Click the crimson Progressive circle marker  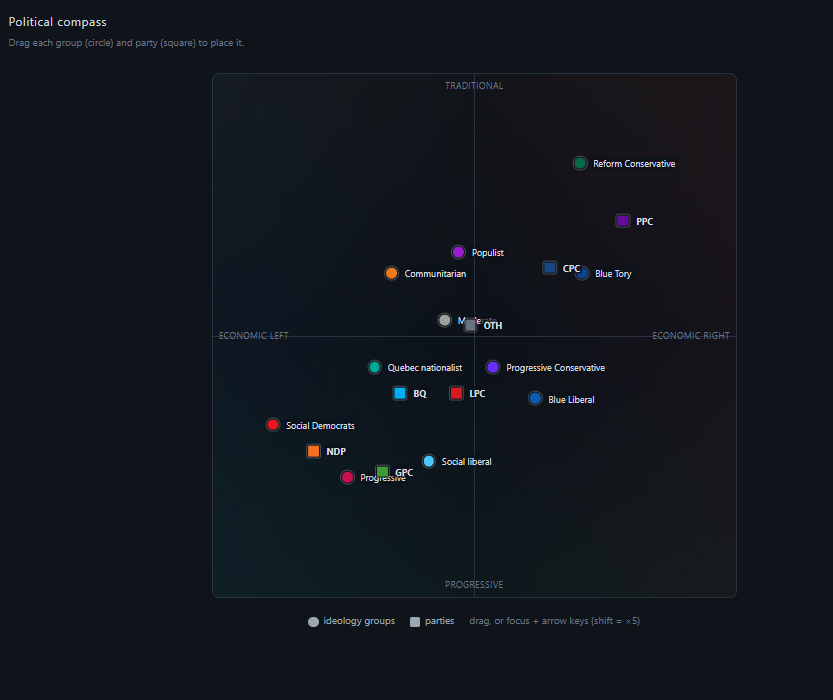347,477
